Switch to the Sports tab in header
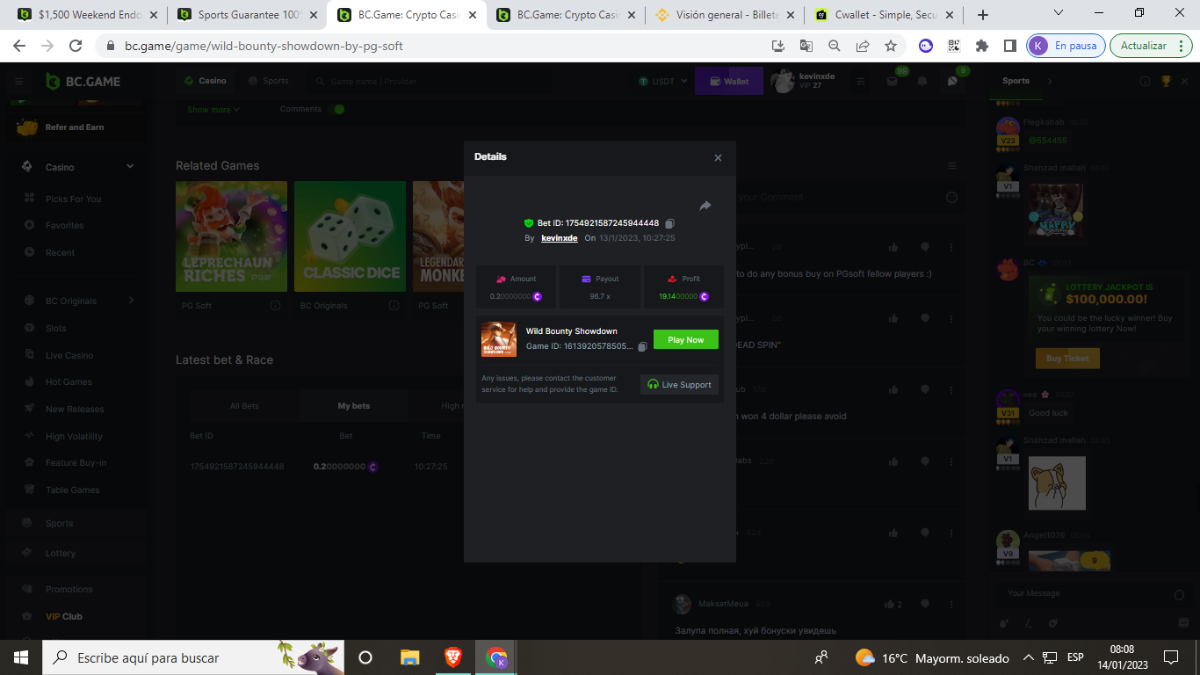 click(x=269, y=81)
